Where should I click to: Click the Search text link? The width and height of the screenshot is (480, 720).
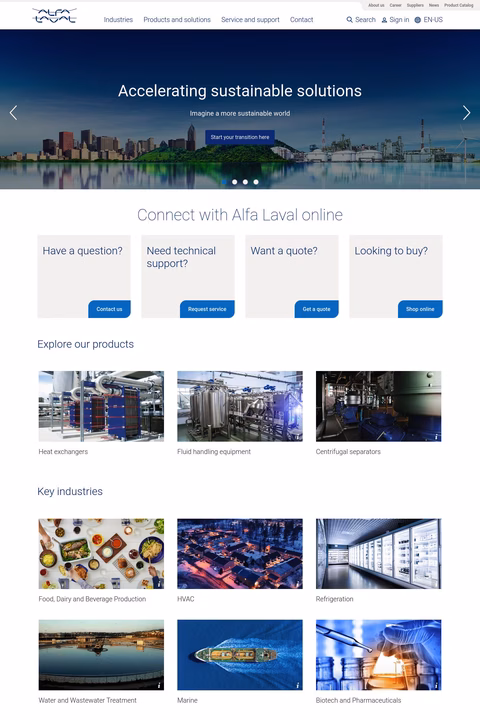(x=365, y=20)
